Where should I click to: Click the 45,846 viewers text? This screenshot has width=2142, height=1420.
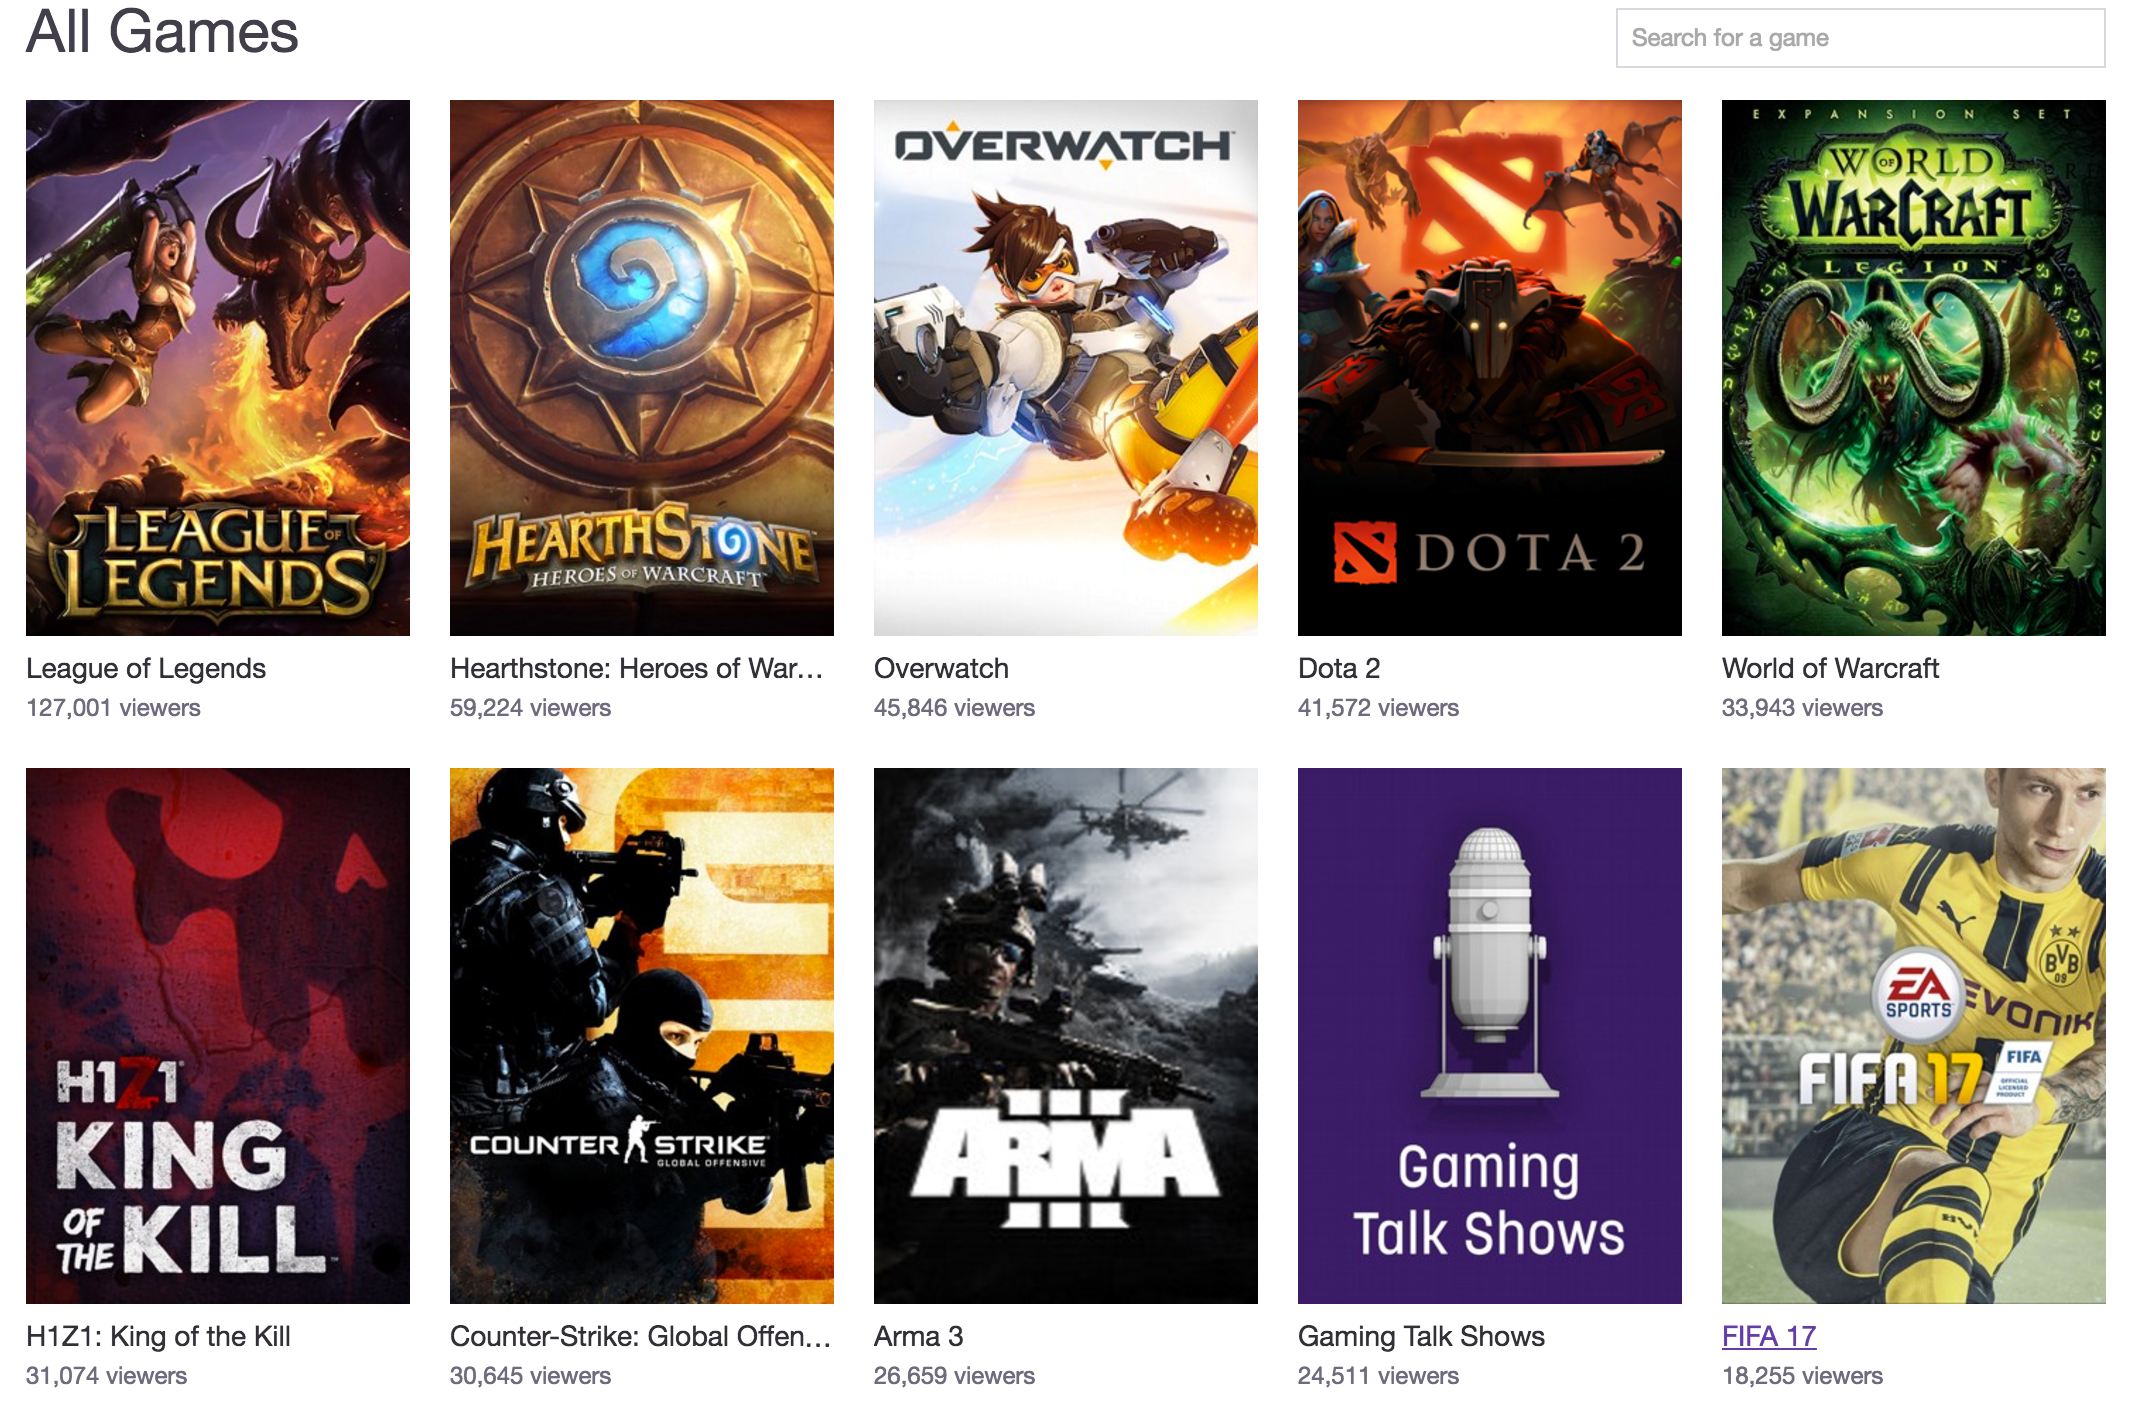[x=954, y=708]
